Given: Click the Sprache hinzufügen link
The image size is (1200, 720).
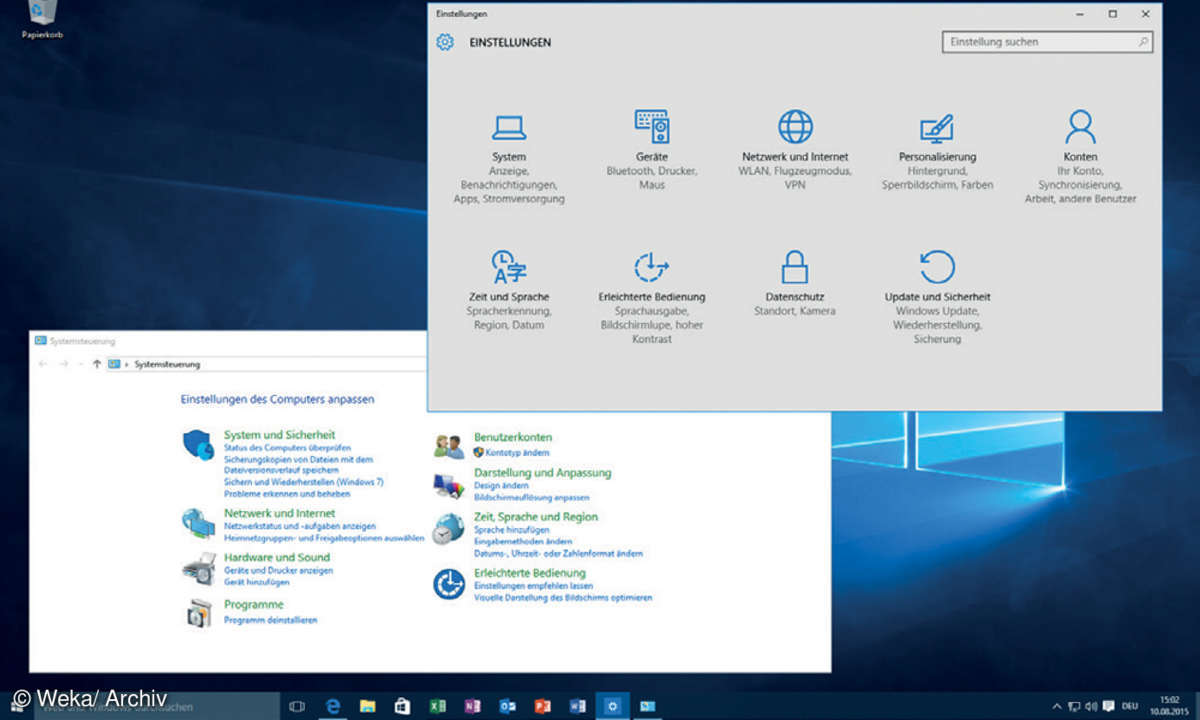Looking at the screenshot, I should pos(511,530).
